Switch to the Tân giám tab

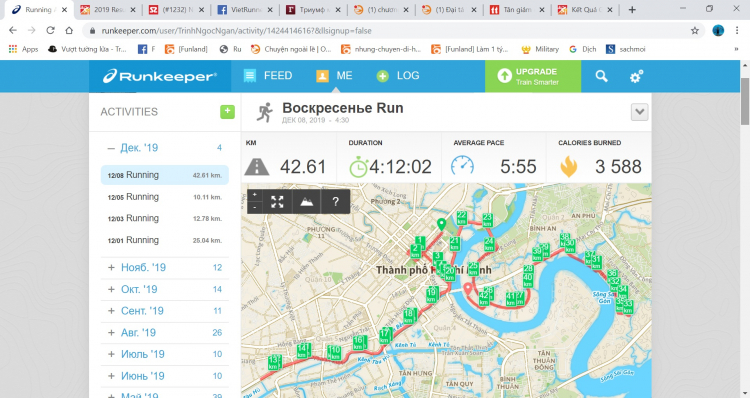pyautogui.click(x=517, y=10)
